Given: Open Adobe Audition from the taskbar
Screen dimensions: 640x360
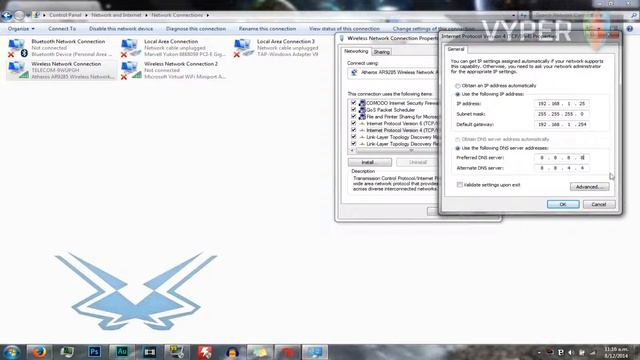Looking at the screenshot, I should 122,352.
